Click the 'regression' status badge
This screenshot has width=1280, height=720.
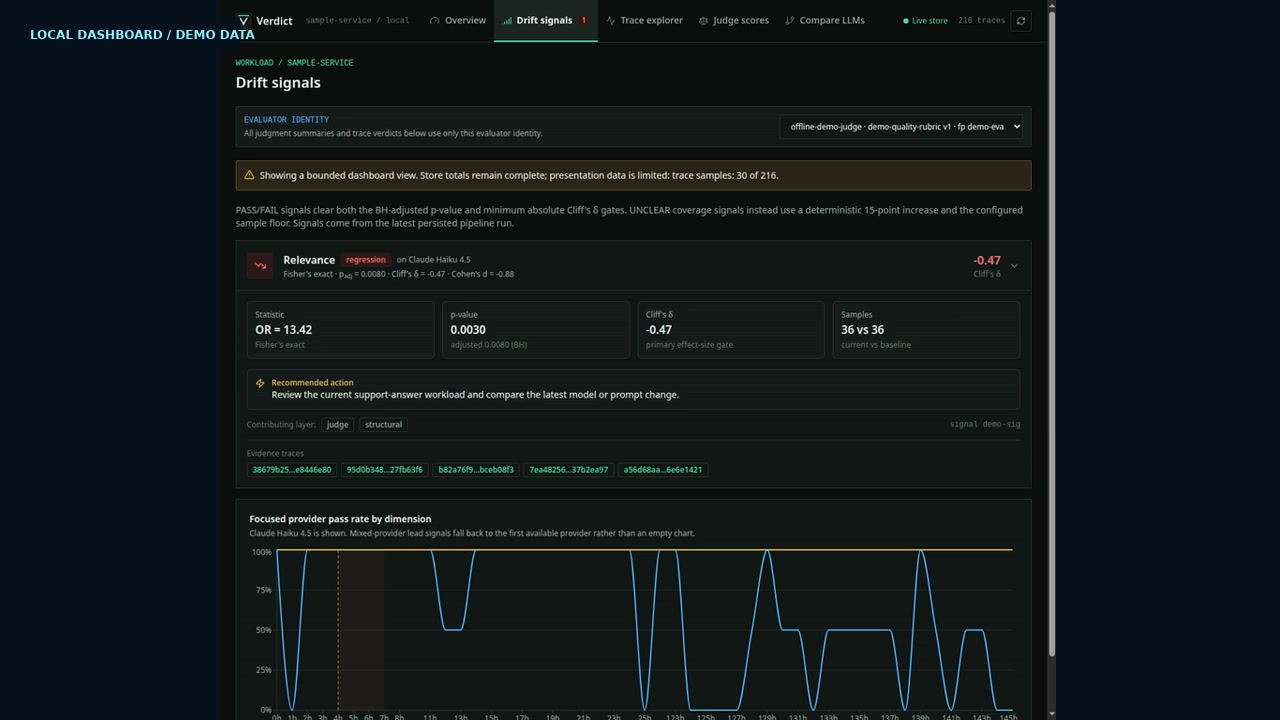(x=366, y=260)
